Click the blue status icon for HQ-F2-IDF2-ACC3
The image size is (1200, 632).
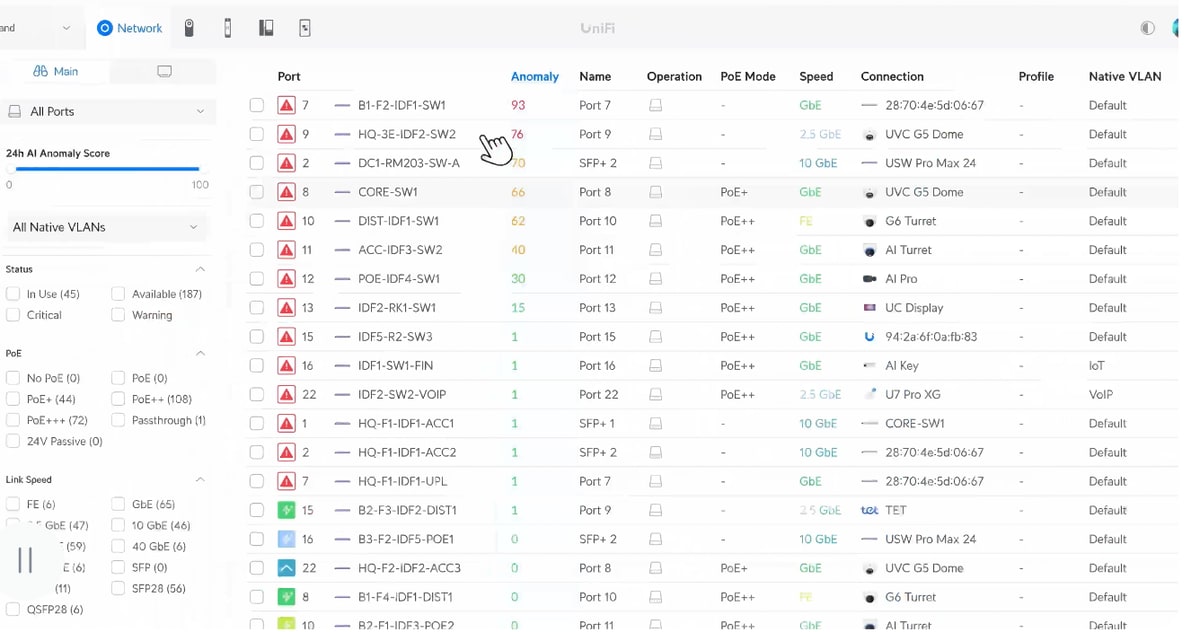[287, 568]
